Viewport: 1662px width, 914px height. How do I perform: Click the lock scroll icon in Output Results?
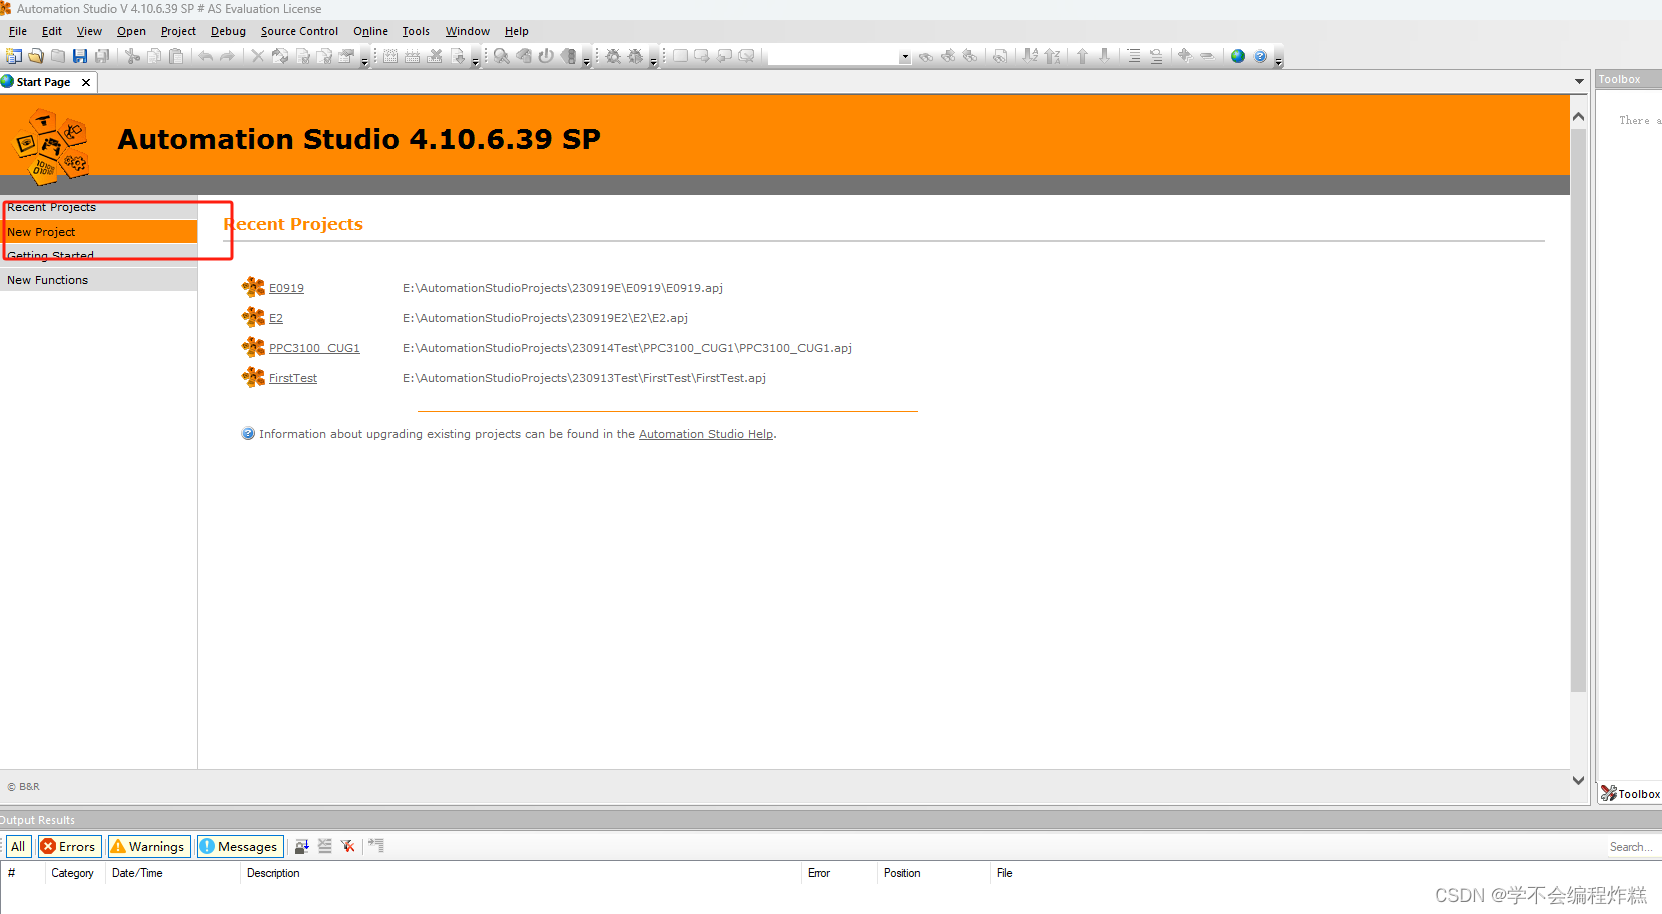(302, 846)
